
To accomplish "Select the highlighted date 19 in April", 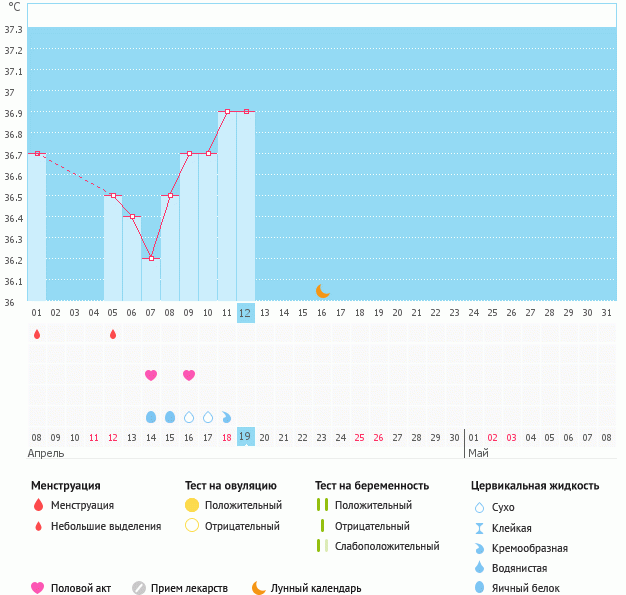I will click(246, 437).
